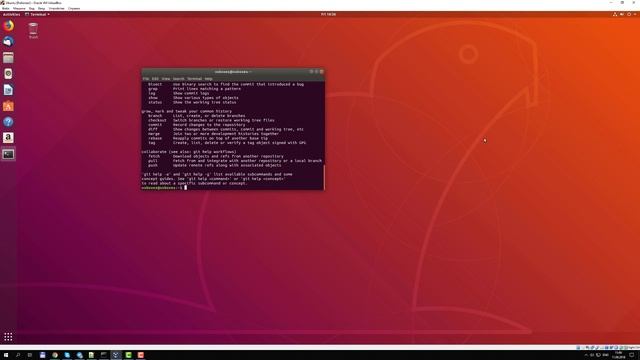Open the Chrome icon in Windows taskbar
Screen dimensions: 640x360
55,355
